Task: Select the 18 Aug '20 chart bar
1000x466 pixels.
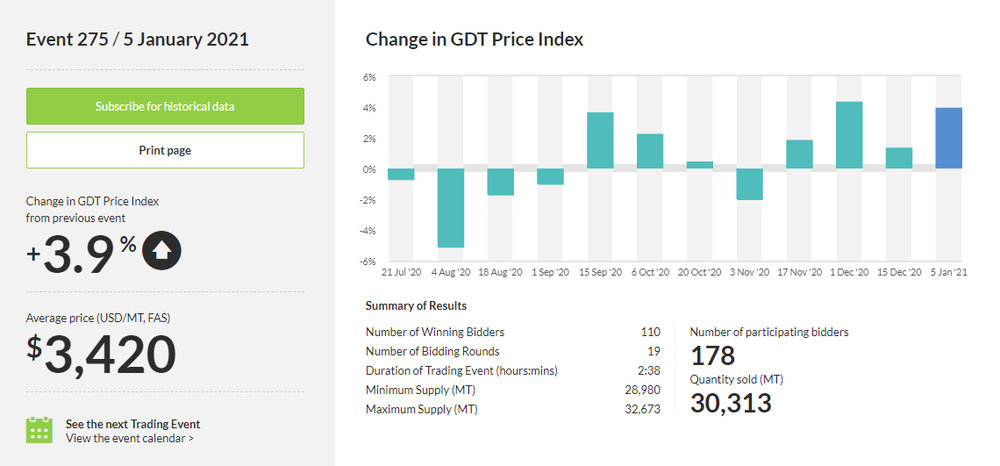Action: pyautogui.click(x=500, y=182)
